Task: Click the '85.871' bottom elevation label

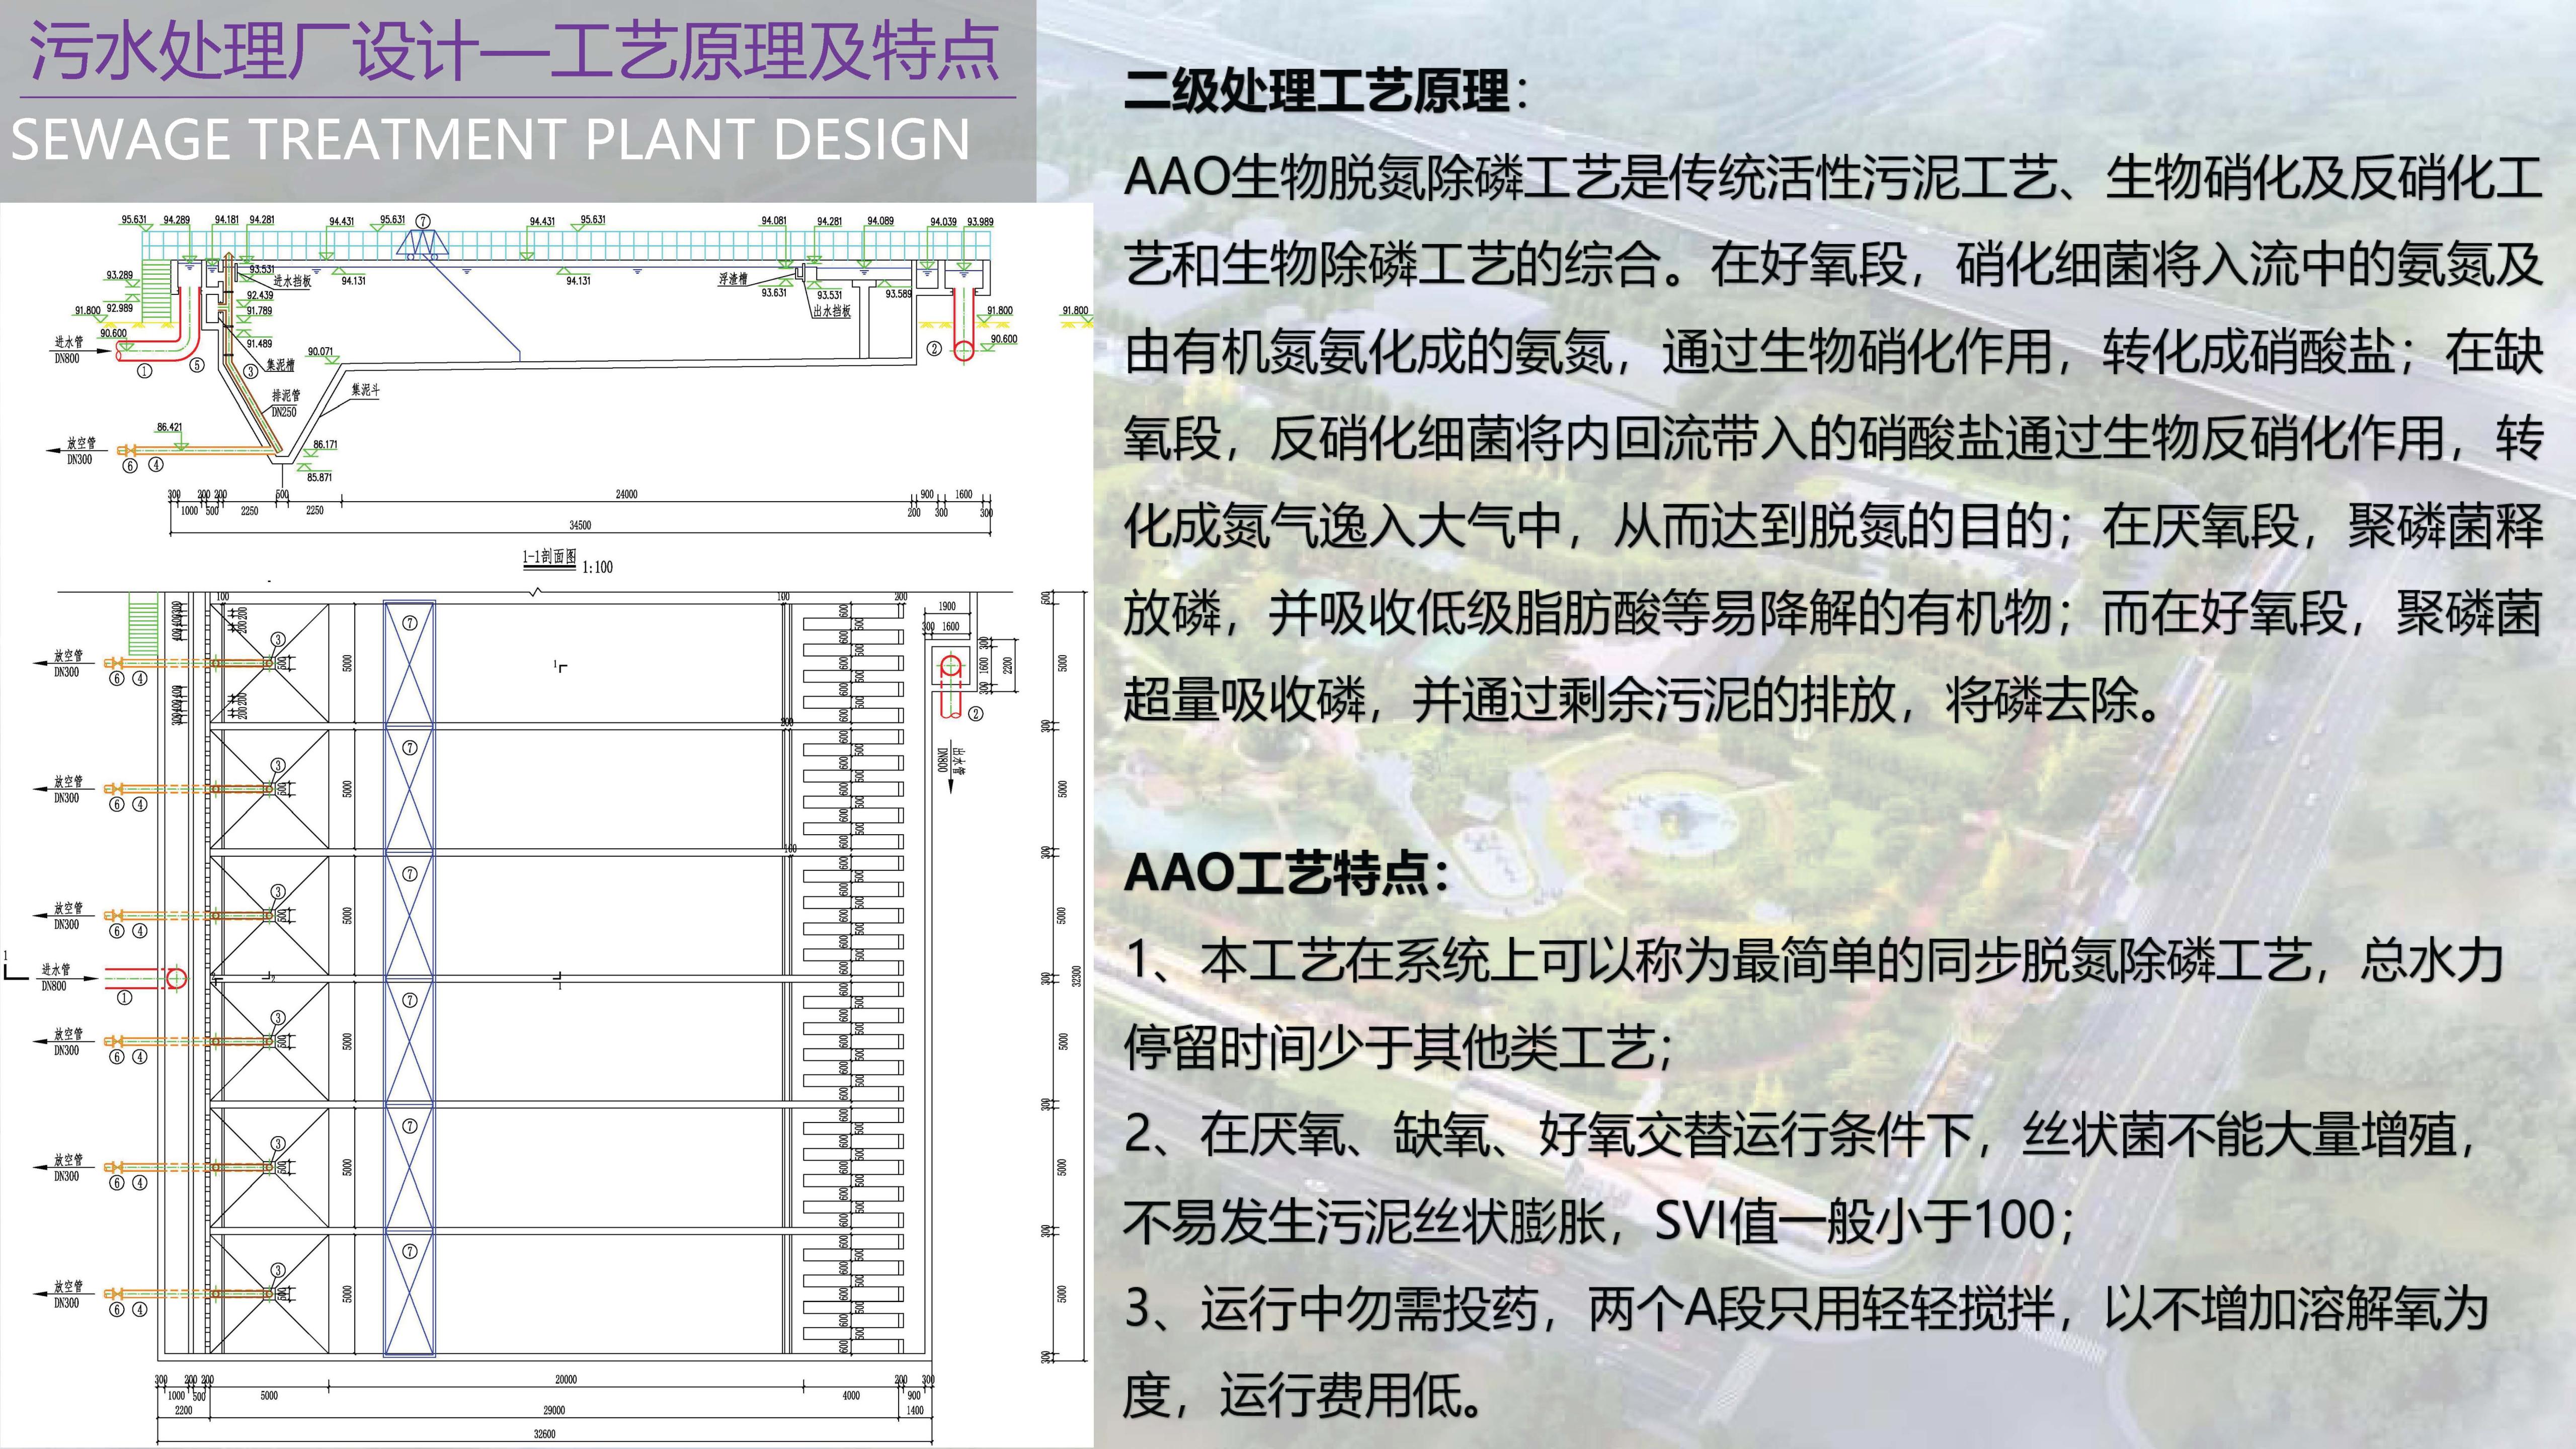Action: tap(319, 478)
